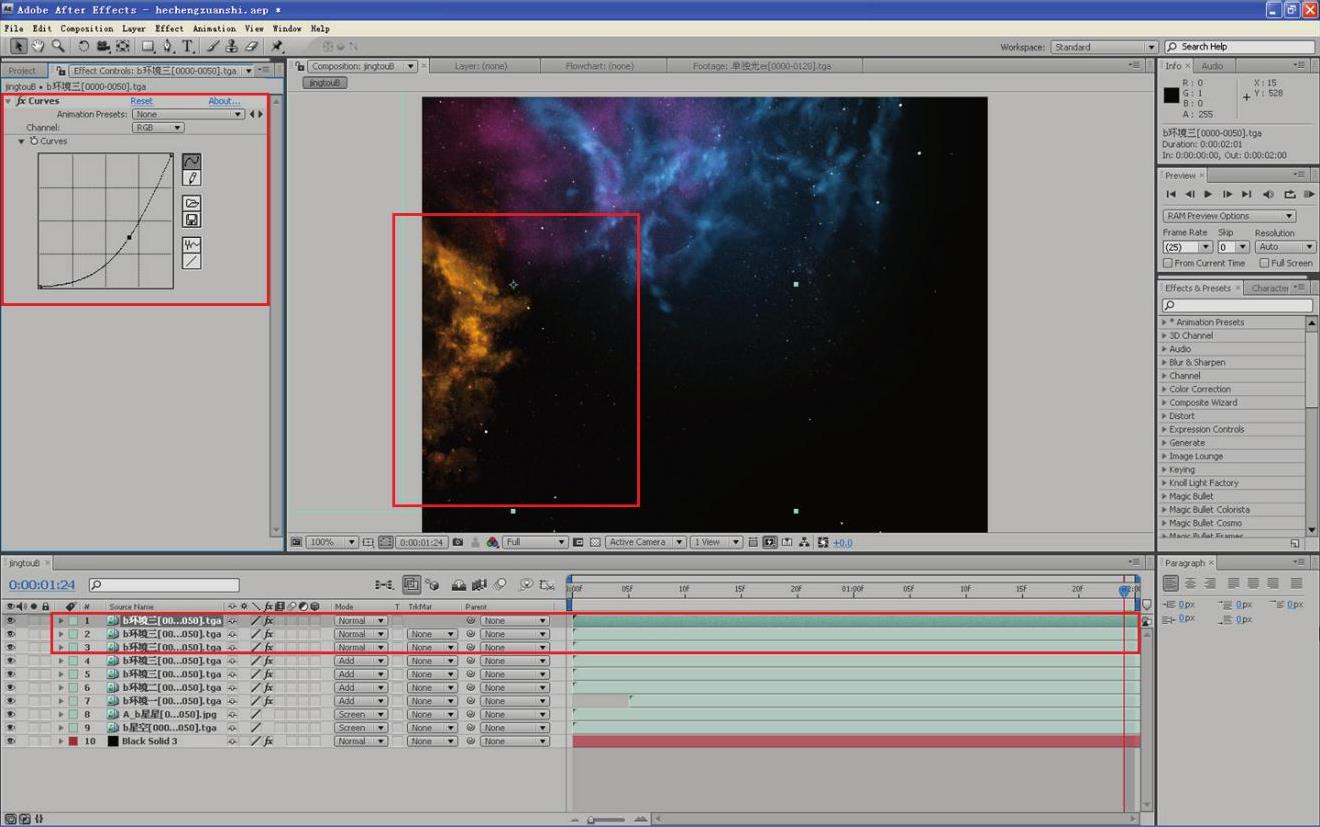Open the Effect menu
The image size is (1320, 827).
click(169, 28)
